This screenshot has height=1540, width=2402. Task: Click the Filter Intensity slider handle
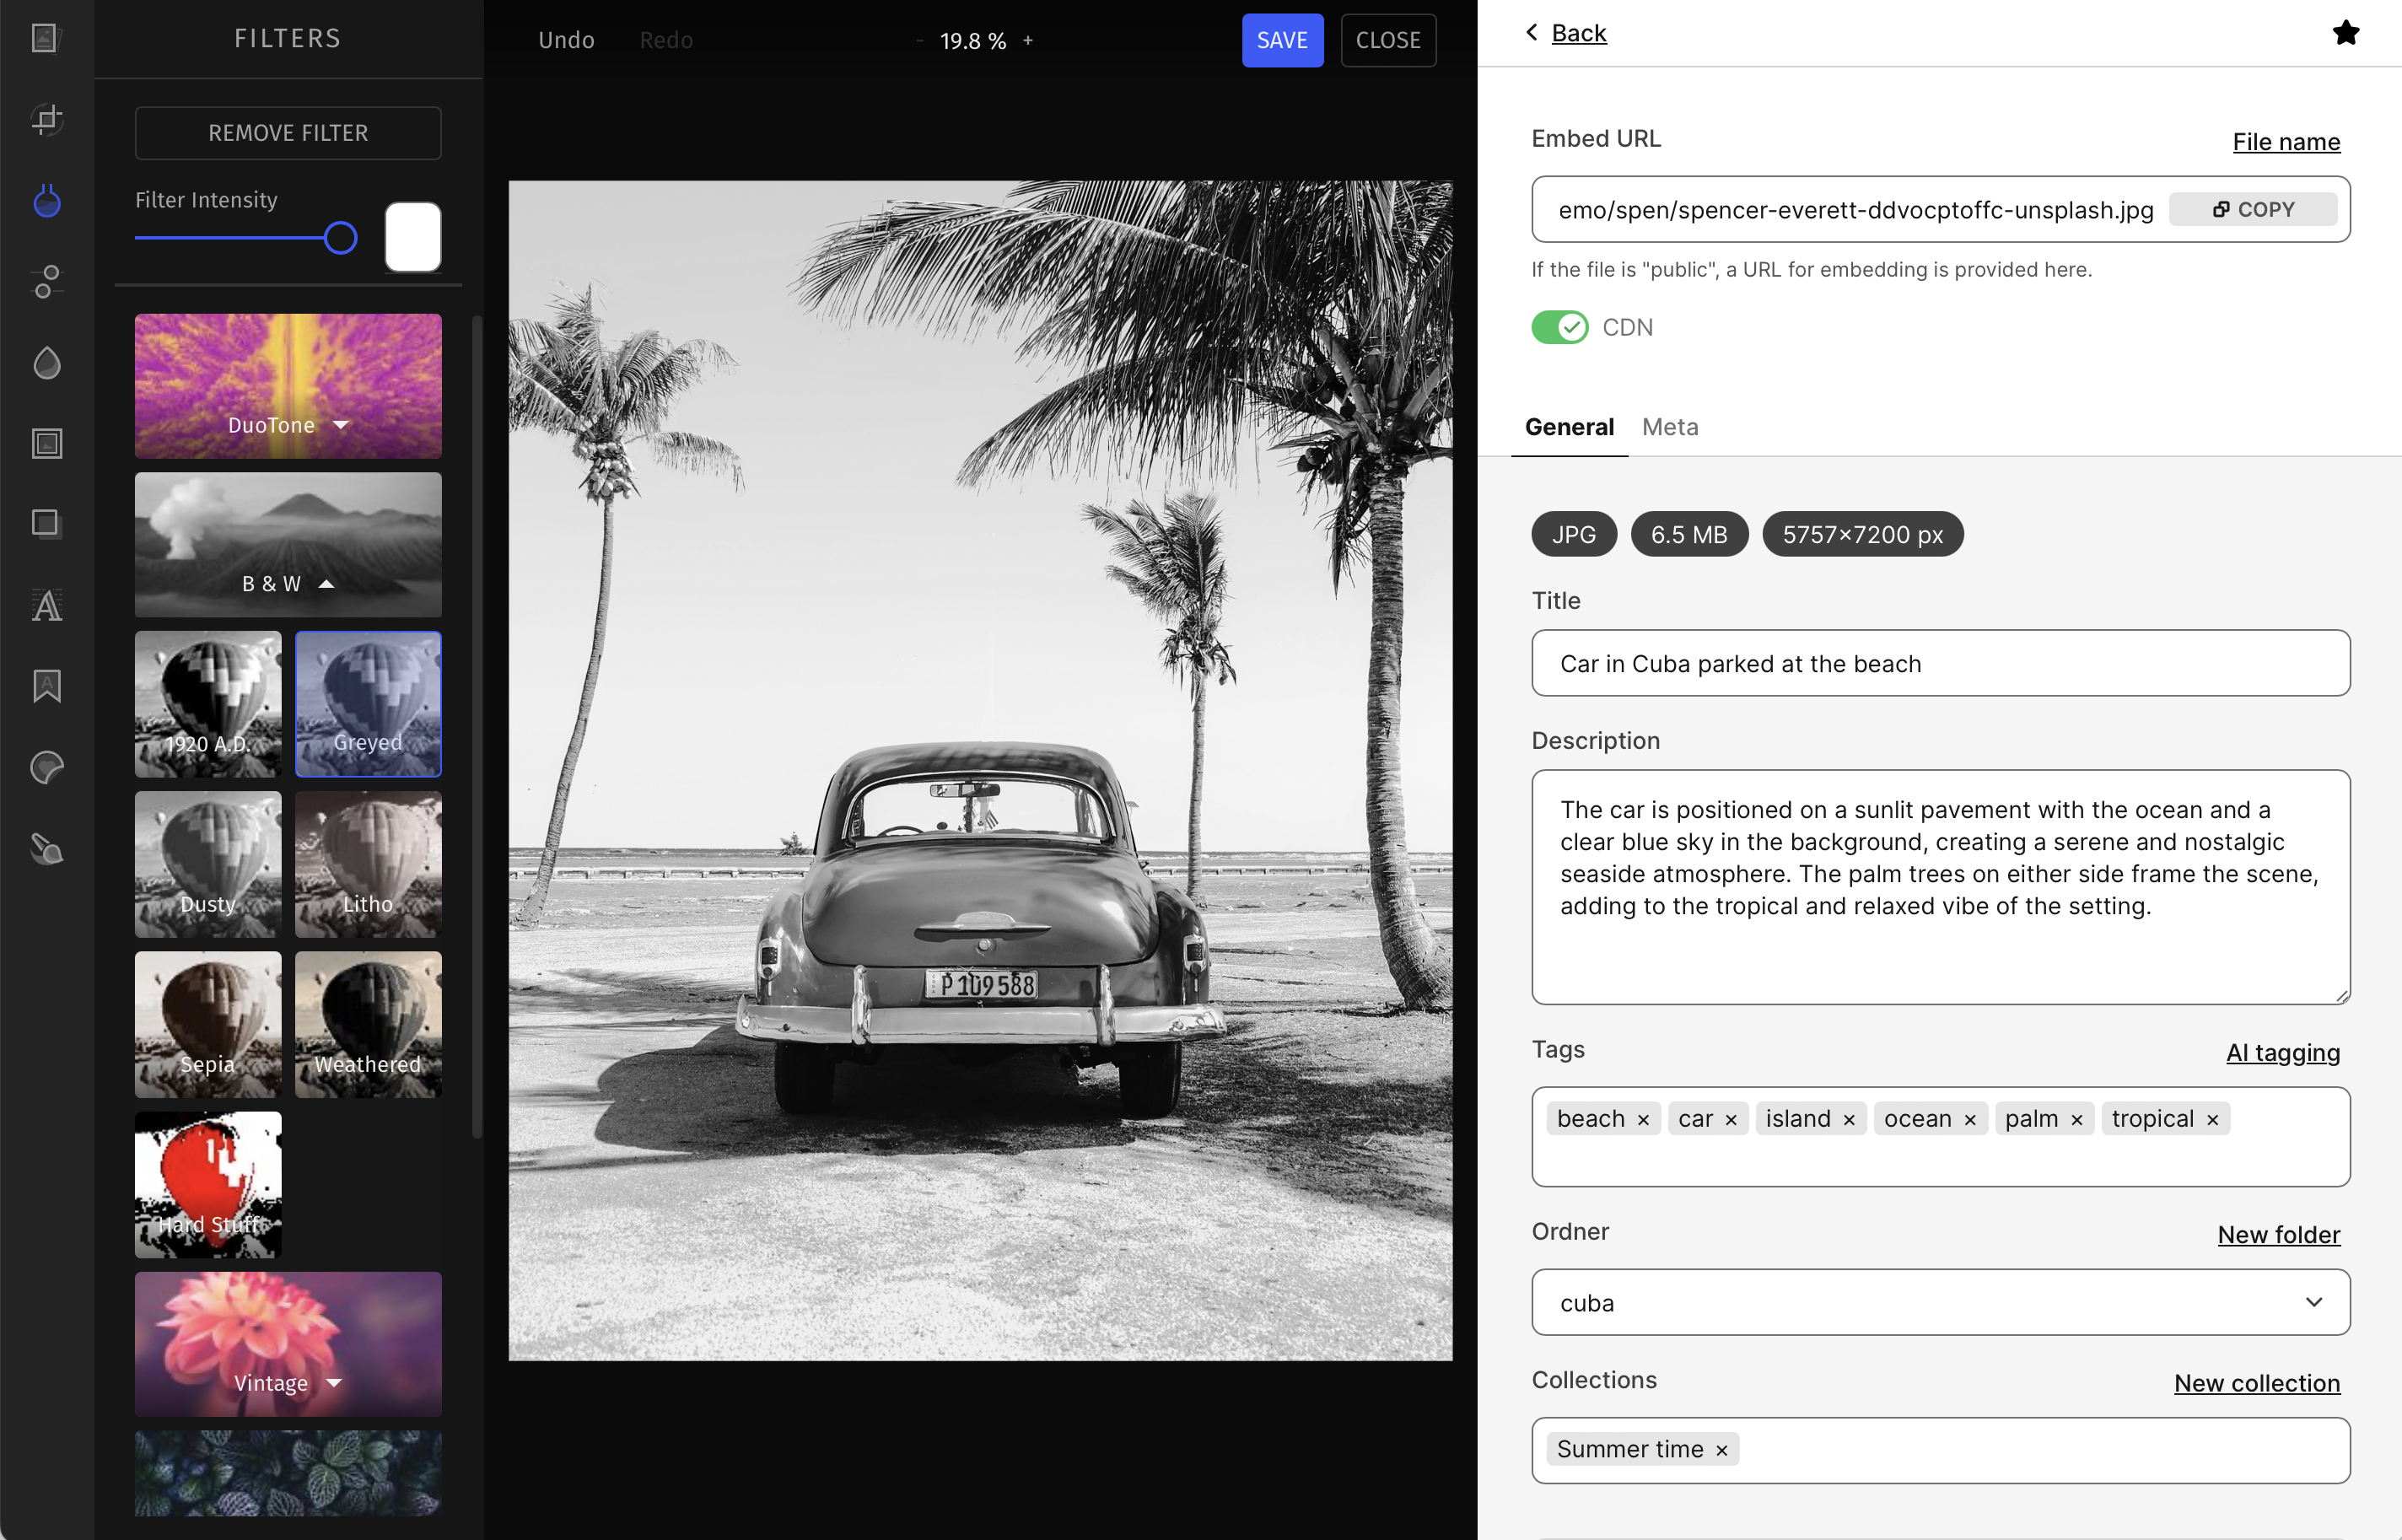click(x=341, y=238)
